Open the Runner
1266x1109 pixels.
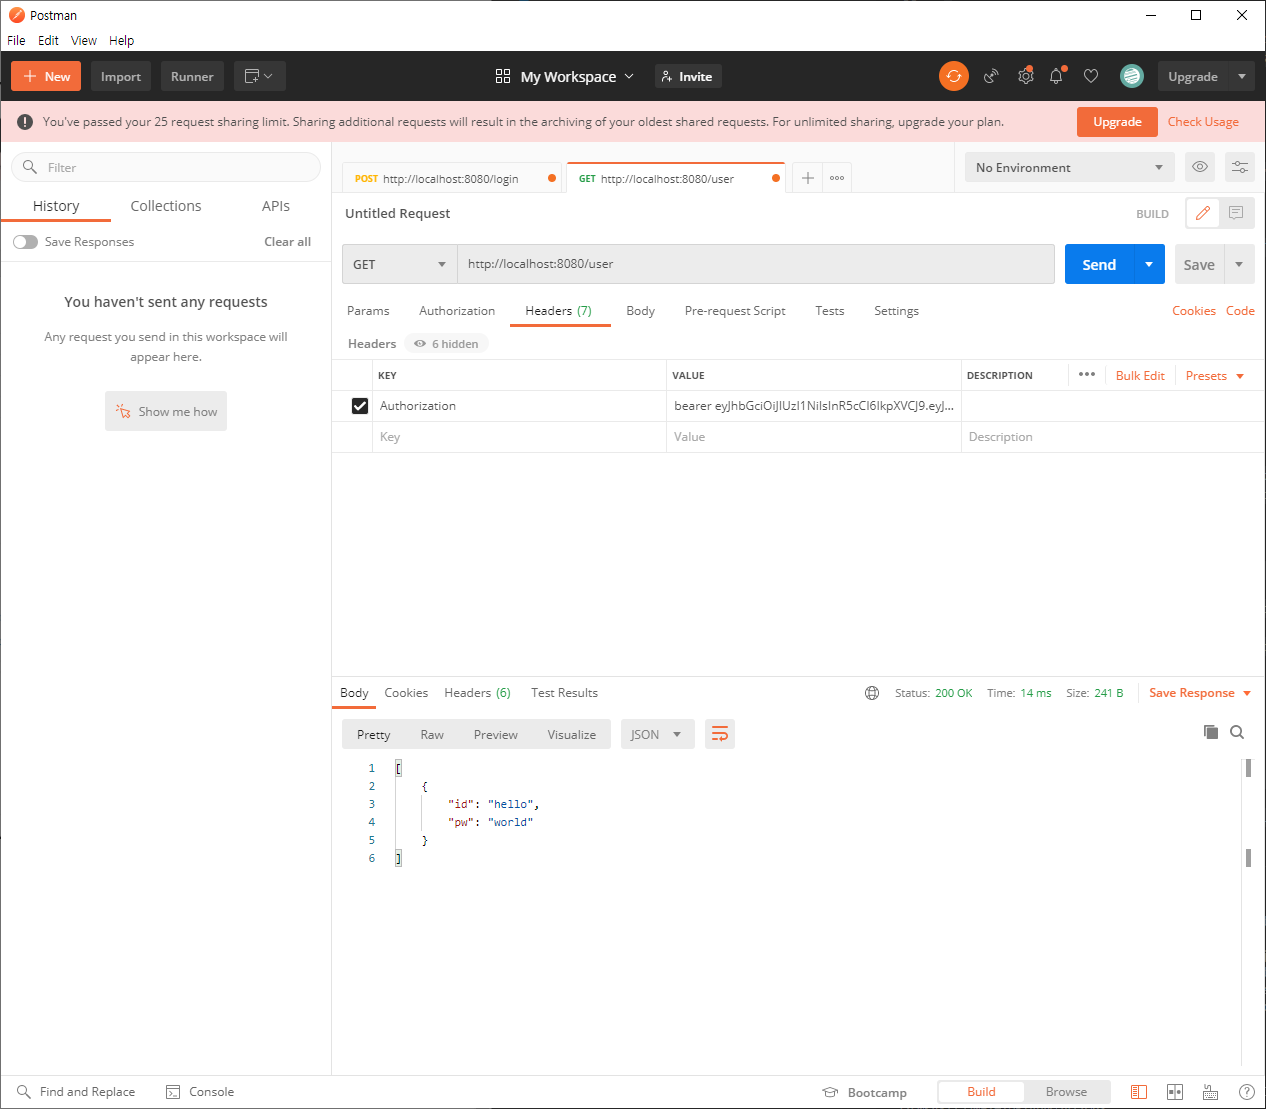point(192,76)
